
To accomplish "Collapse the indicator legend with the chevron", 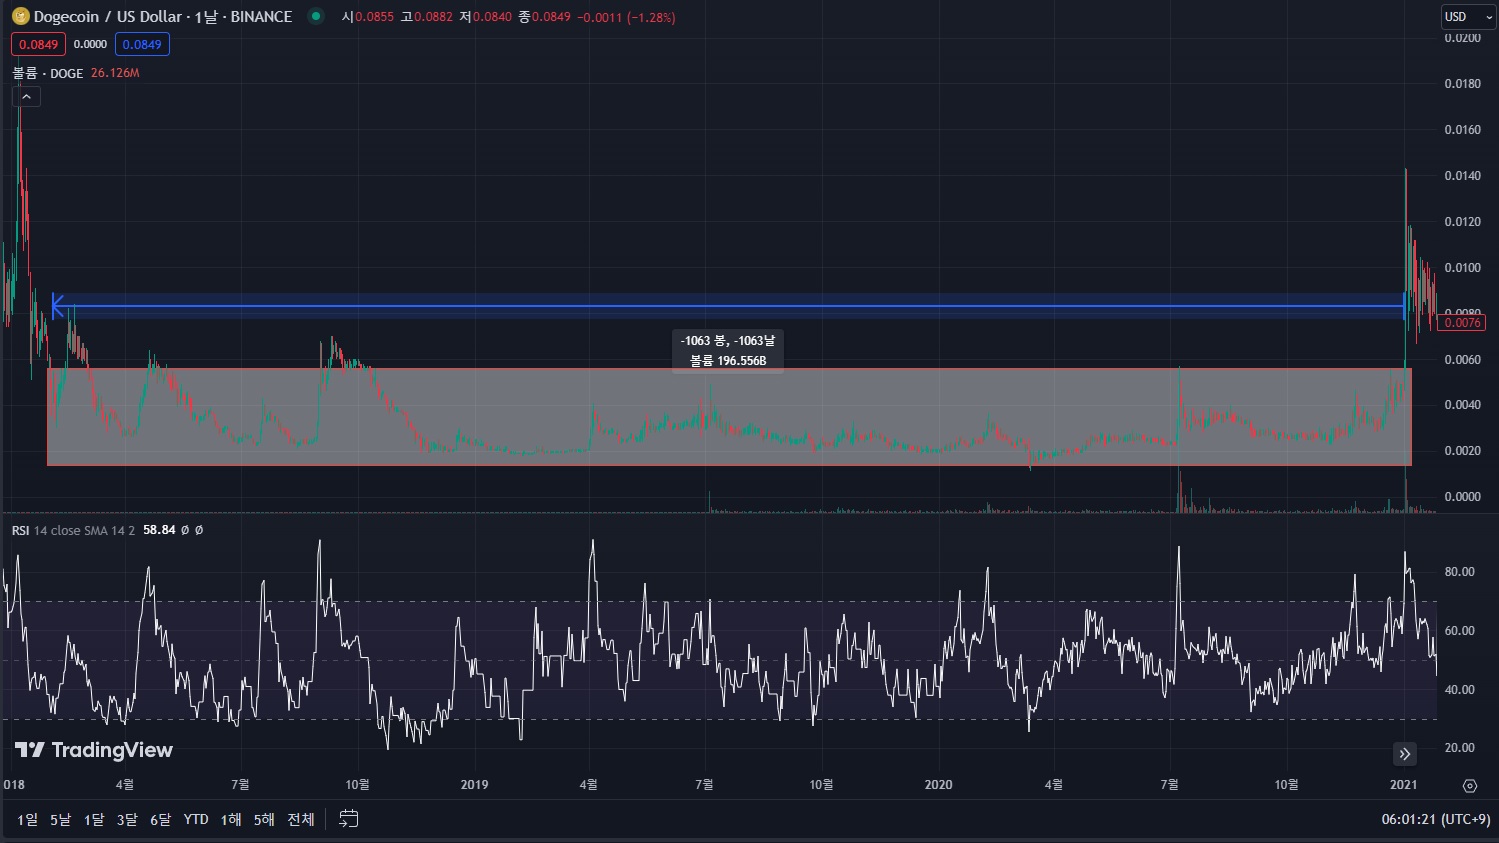I will tap(26, 97).
